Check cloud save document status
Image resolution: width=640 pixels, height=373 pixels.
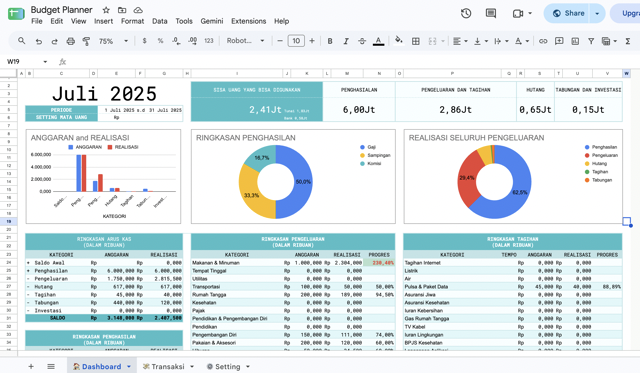(138, 10)
